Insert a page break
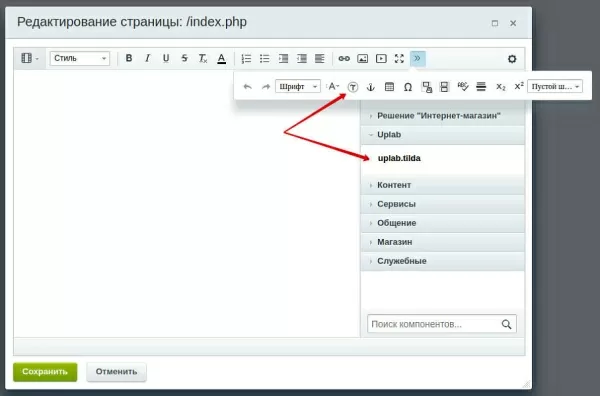The height and width of the screenshot is (396, 600). (444, 87)
